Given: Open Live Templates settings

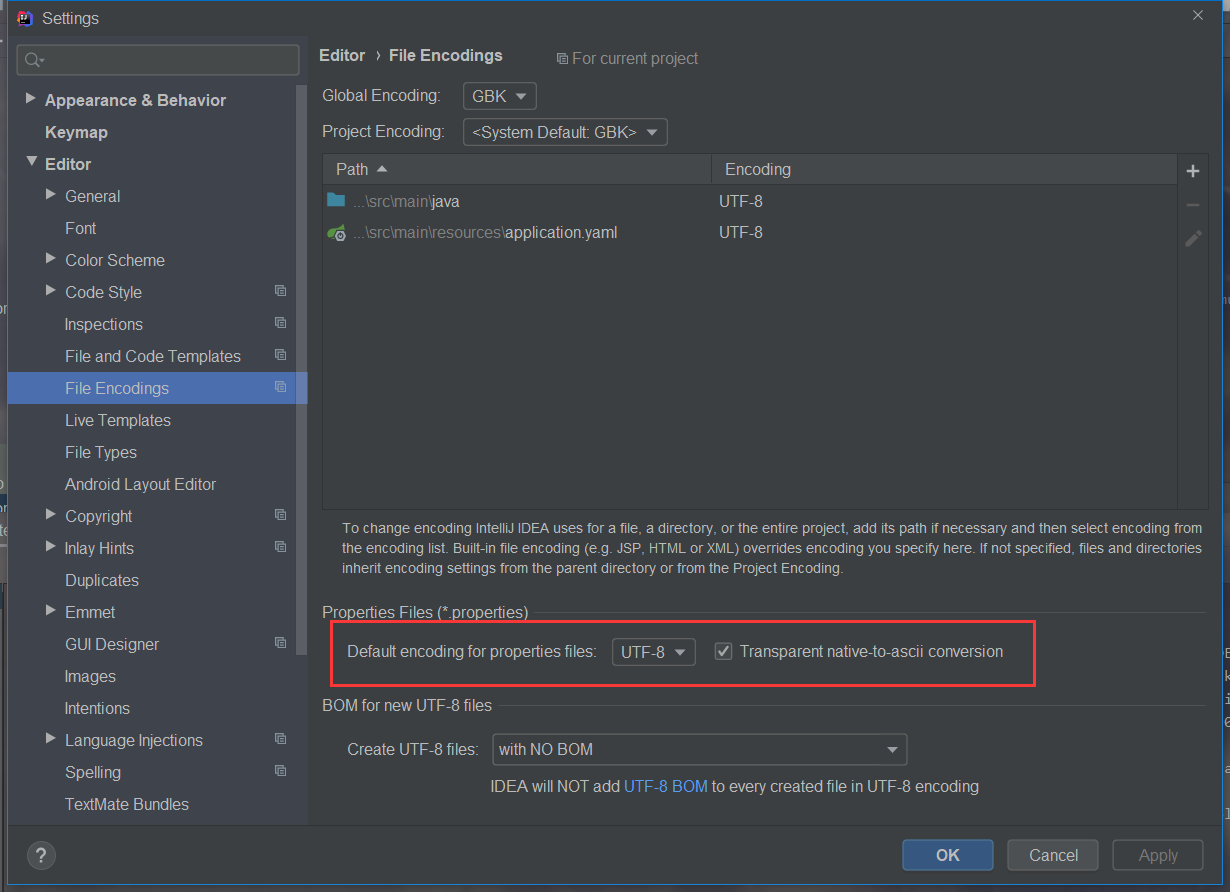Looking at the screenshot, I should coord(118,420).
